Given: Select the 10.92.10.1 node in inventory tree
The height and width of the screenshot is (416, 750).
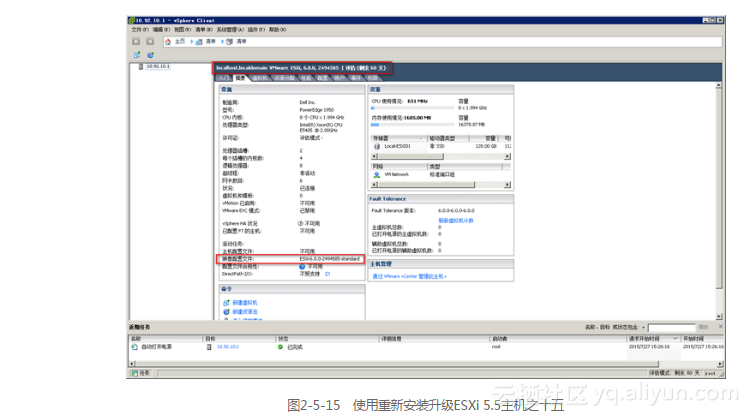Looking at the screenshot, I should [158, 66].
